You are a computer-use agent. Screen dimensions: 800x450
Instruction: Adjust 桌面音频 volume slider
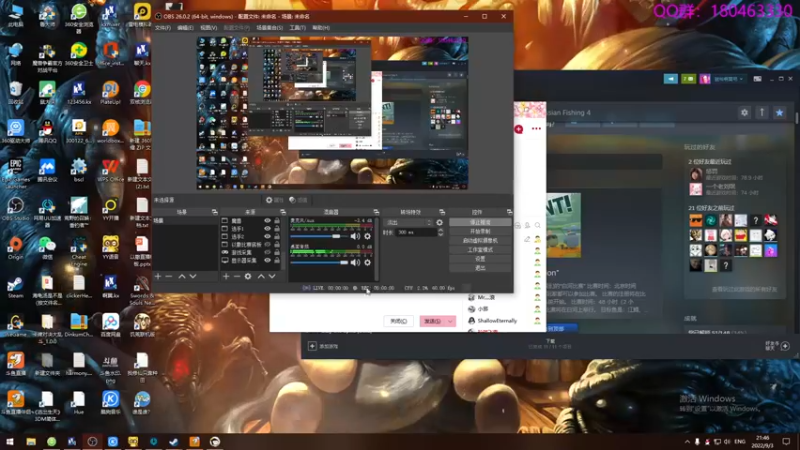[319, 262]
